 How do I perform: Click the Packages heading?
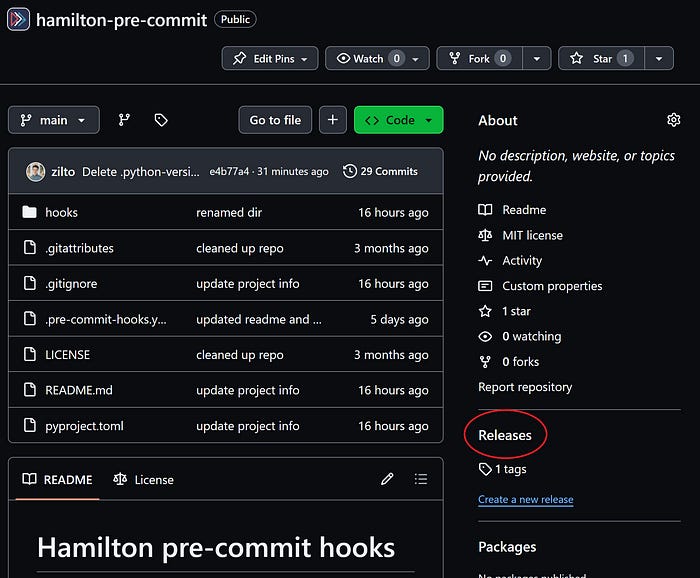[x=507, y=547]
